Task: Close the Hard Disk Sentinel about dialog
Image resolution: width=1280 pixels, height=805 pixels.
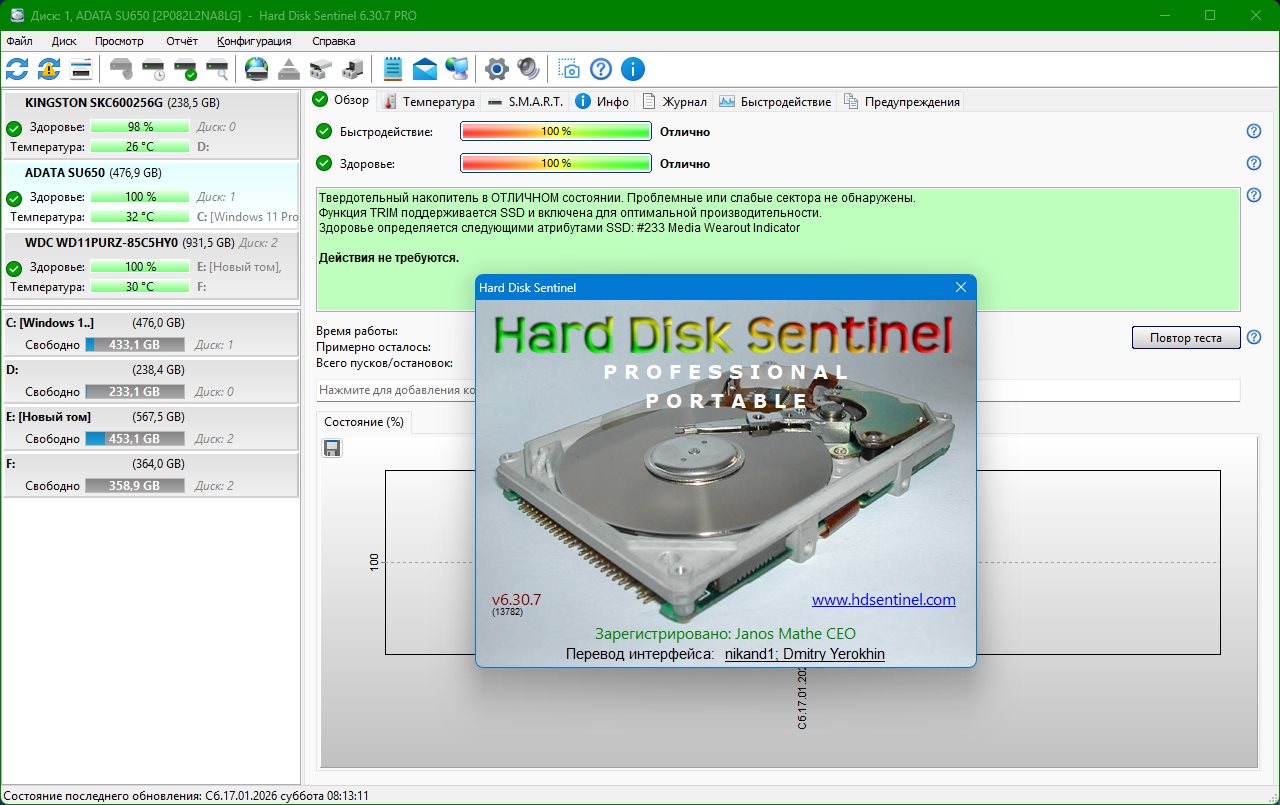Action: click(961, 288)
